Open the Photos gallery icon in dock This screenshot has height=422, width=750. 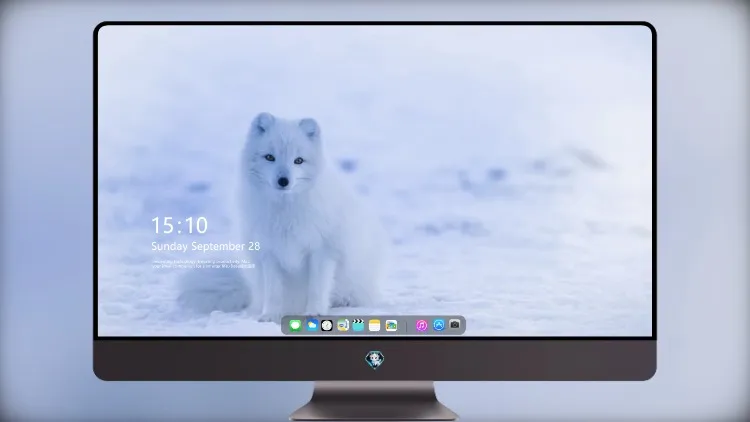click(x=391, y=325)
